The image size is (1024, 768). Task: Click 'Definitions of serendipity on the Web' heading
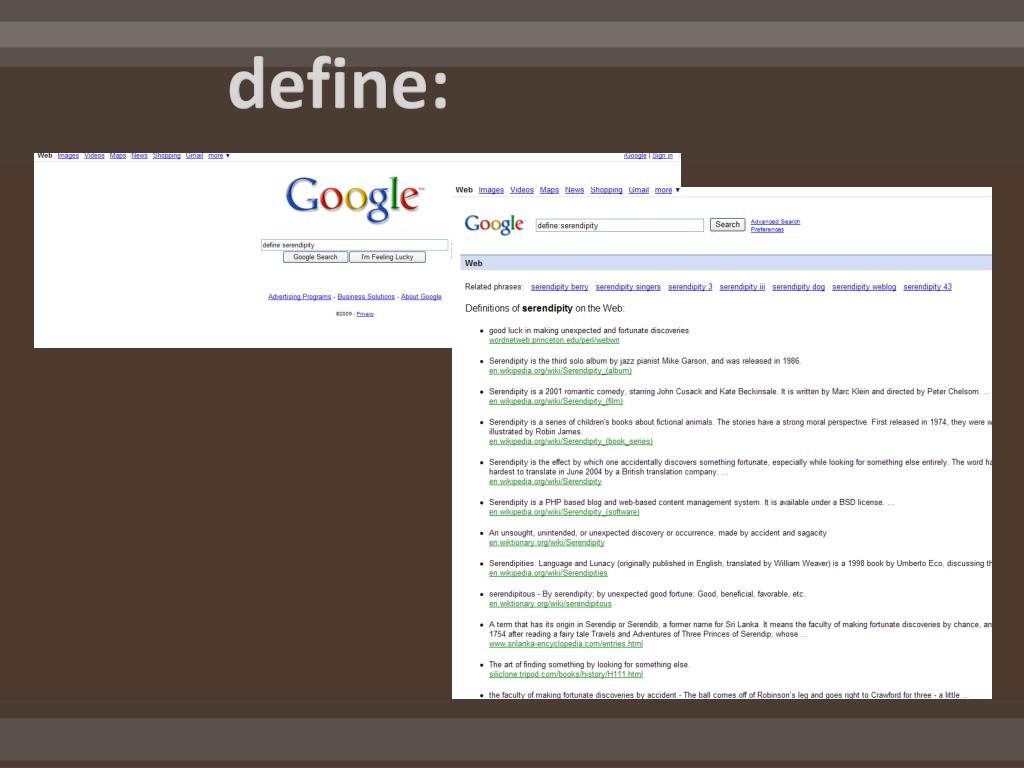pos(545,308)
